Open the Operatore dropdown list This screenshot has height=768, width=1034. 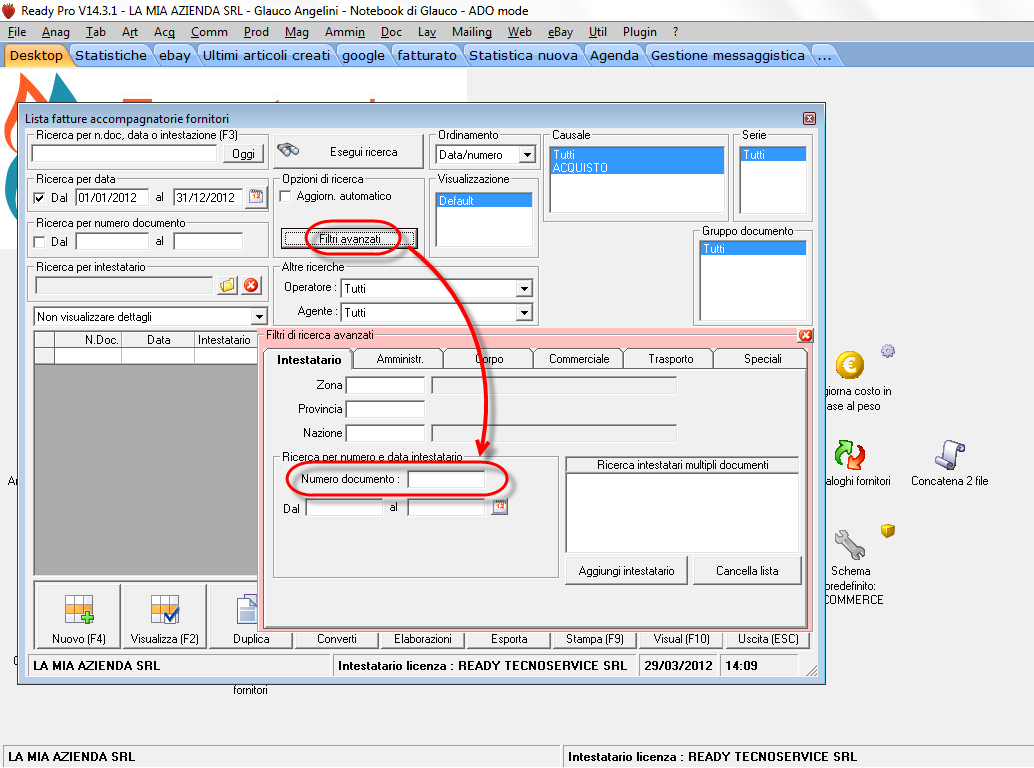pos(523,288)
